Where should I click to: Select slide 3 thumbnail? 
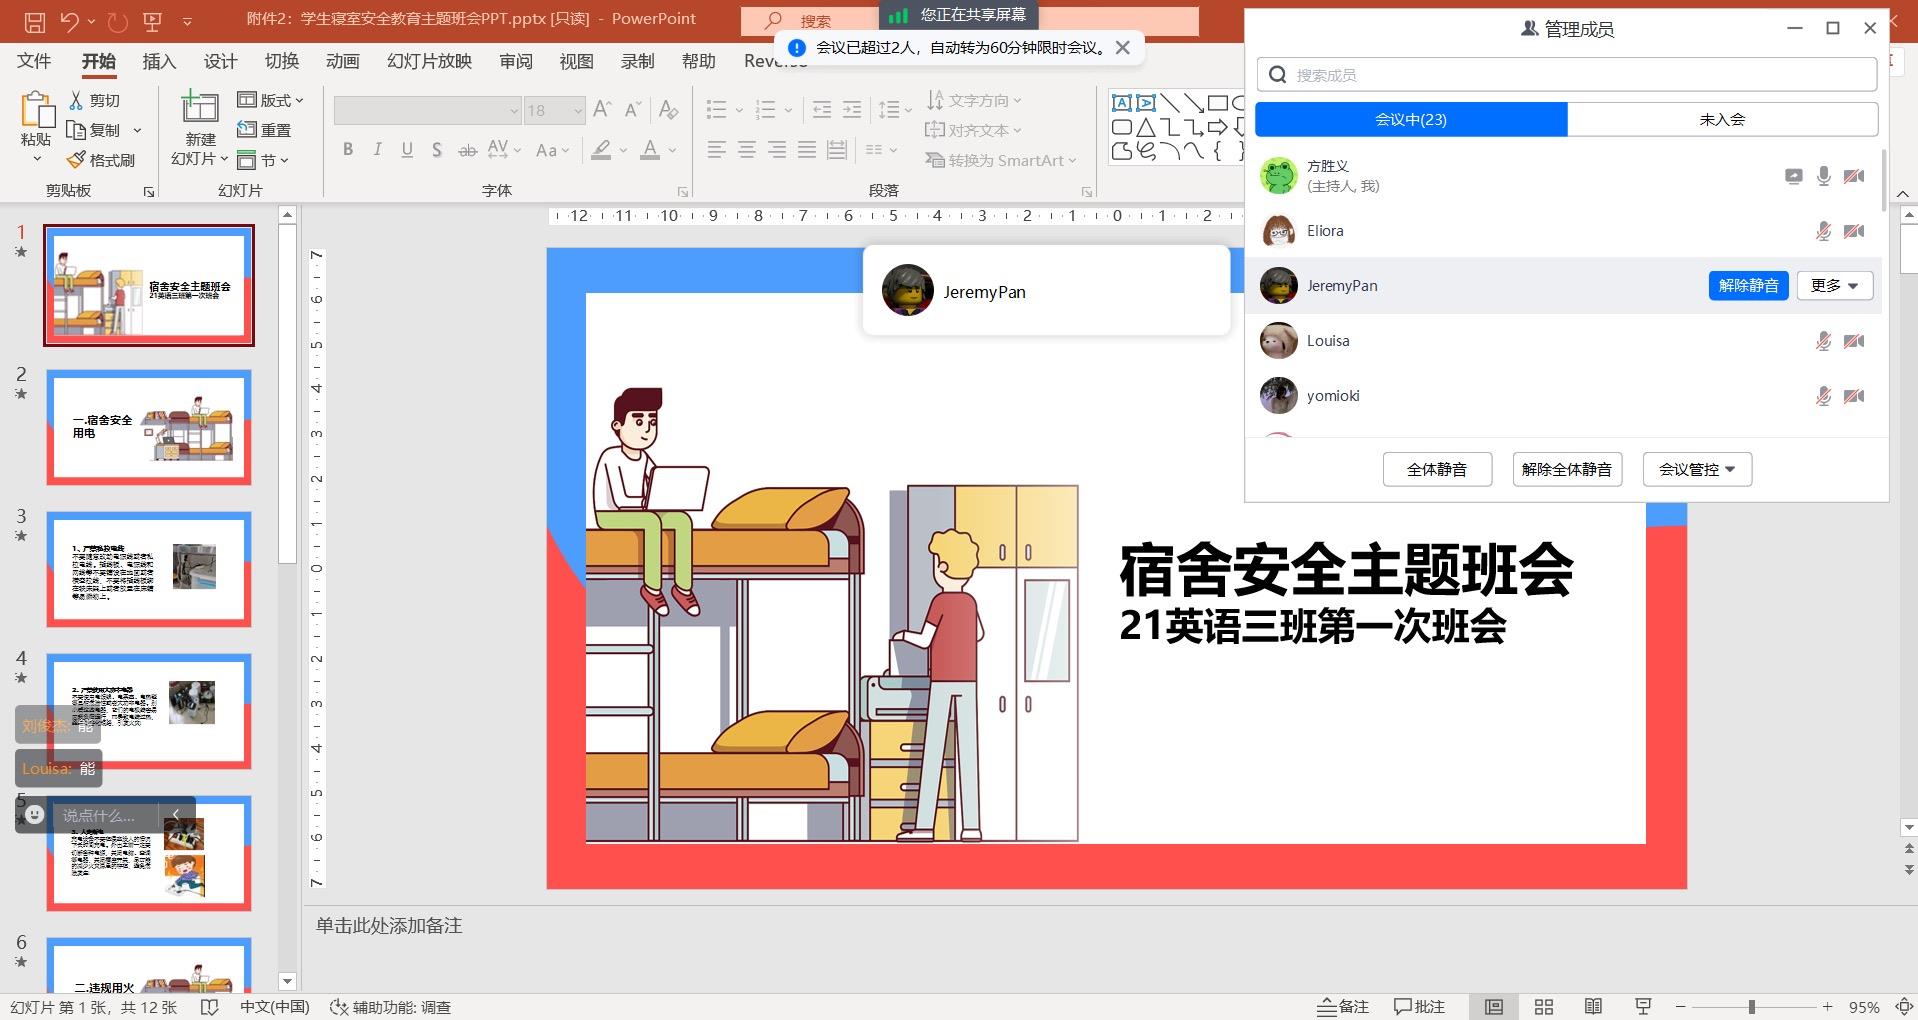149,569
